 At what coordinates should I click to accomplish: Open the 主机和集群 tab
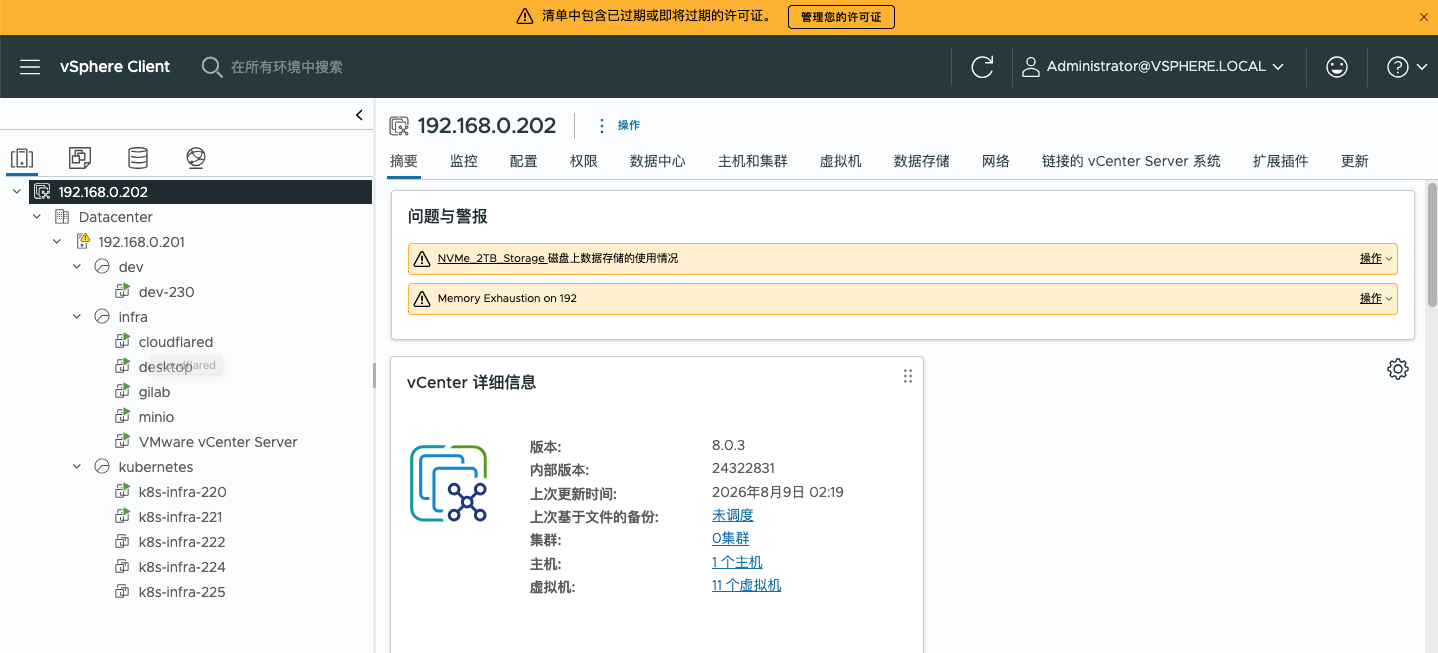(753, 161)
